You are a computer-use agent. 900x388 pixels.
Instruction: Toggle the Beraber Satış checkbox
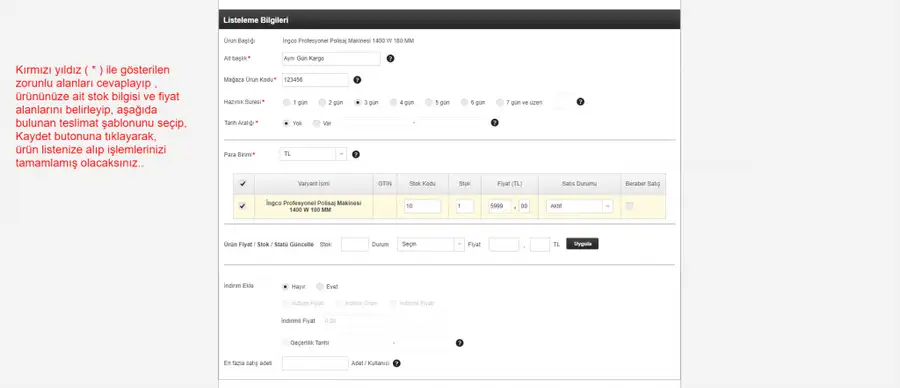(x=630, y=206)
